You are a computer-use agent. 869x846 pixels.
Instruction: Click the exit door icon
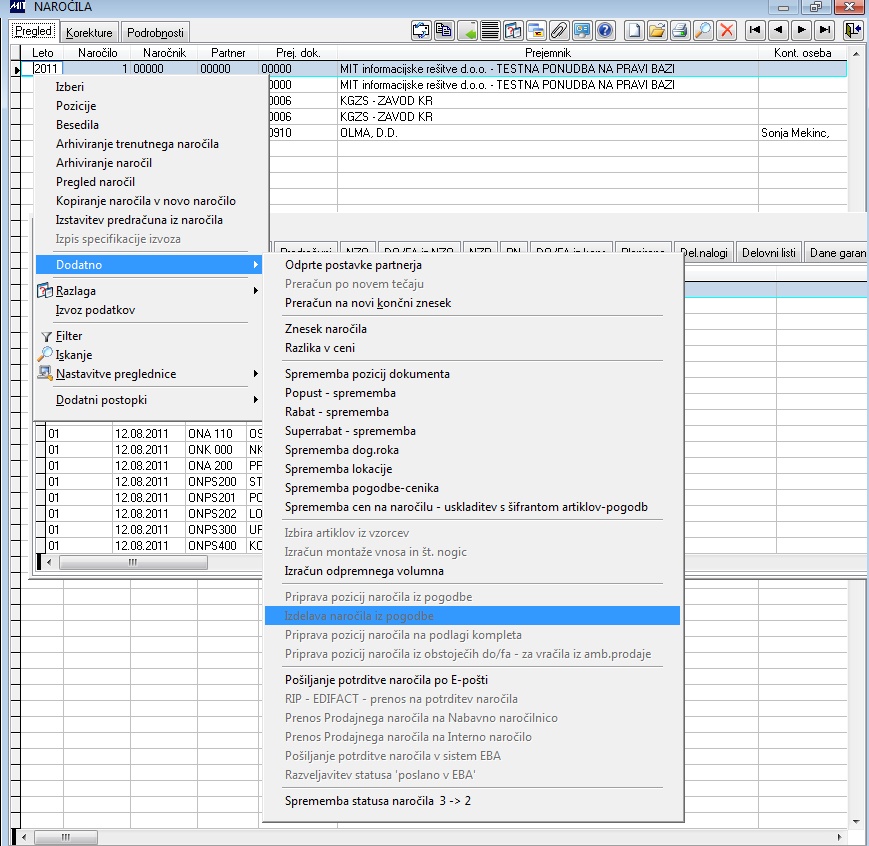pyautogui.click(x=853, y=30)
